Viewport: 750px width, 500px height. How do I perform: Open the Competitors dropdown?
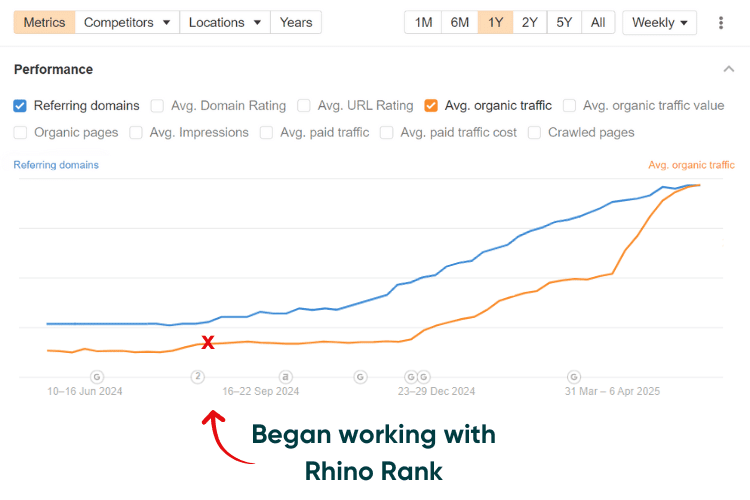click(127, 22)
